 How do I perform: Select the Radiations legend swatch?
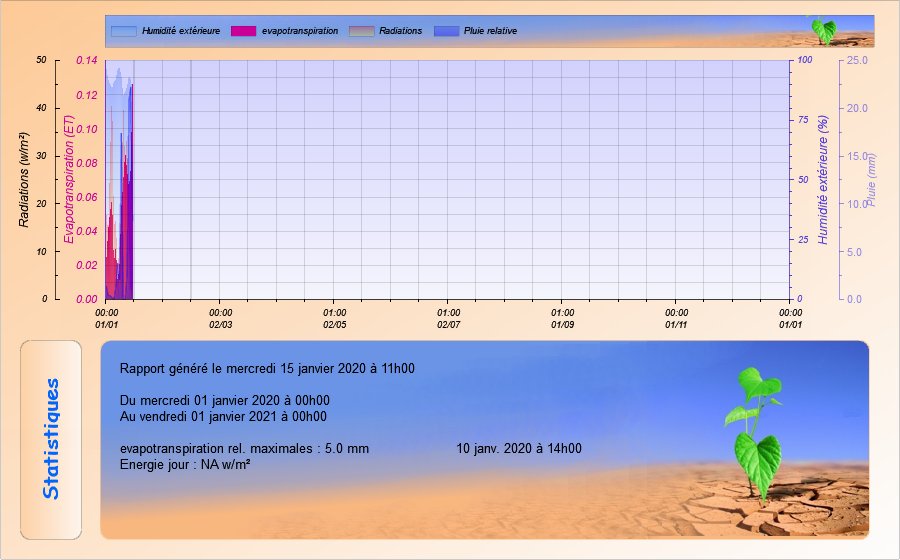[x=361, y=31]
